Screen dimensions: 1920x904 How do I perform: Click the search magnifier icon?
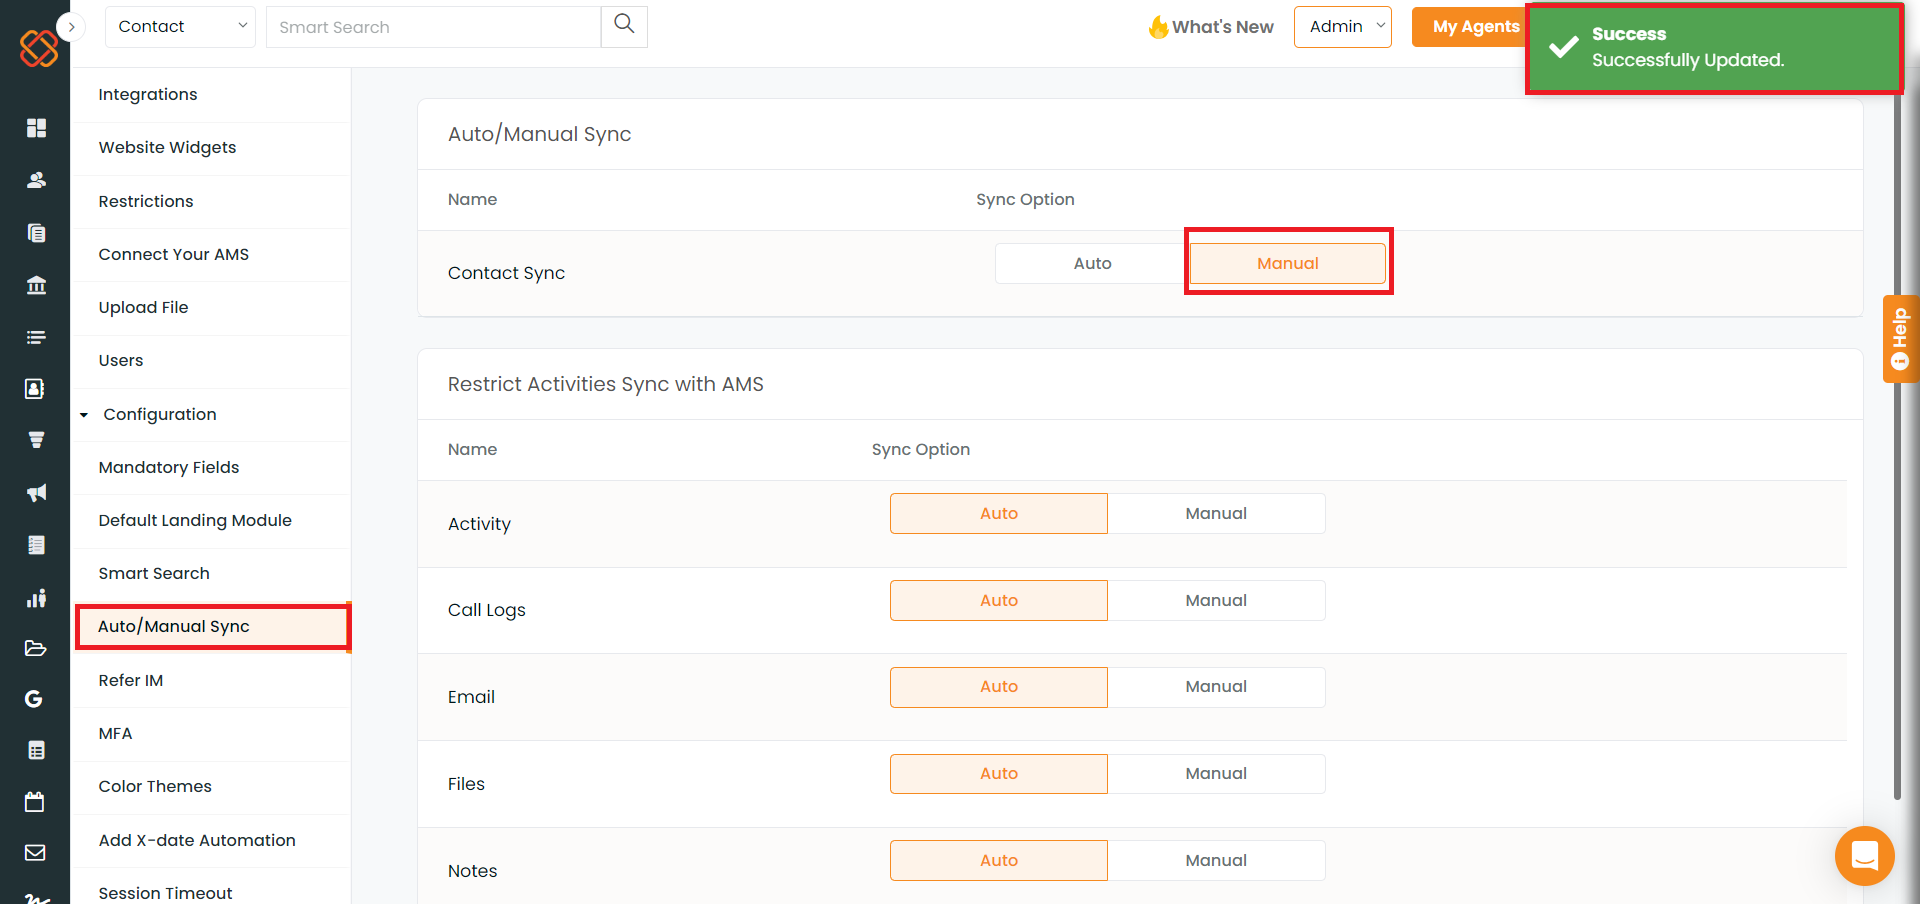point(624,24)
